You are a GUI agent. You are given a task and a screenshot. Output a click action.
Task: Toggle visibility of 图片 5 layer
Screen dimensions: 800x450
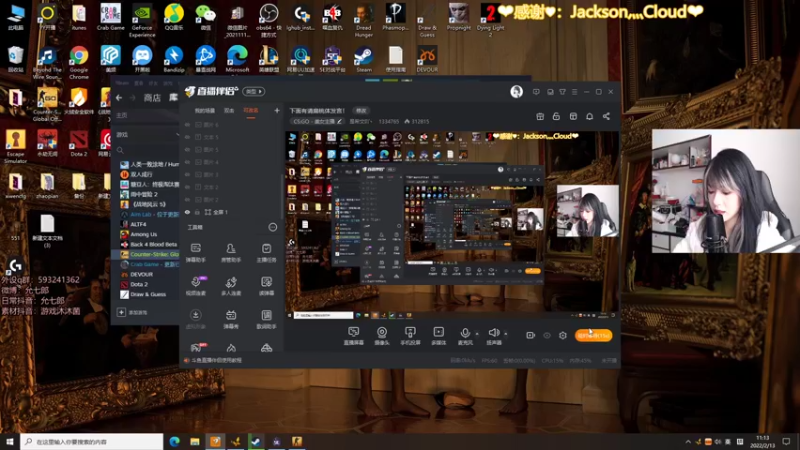coord(187,150)
